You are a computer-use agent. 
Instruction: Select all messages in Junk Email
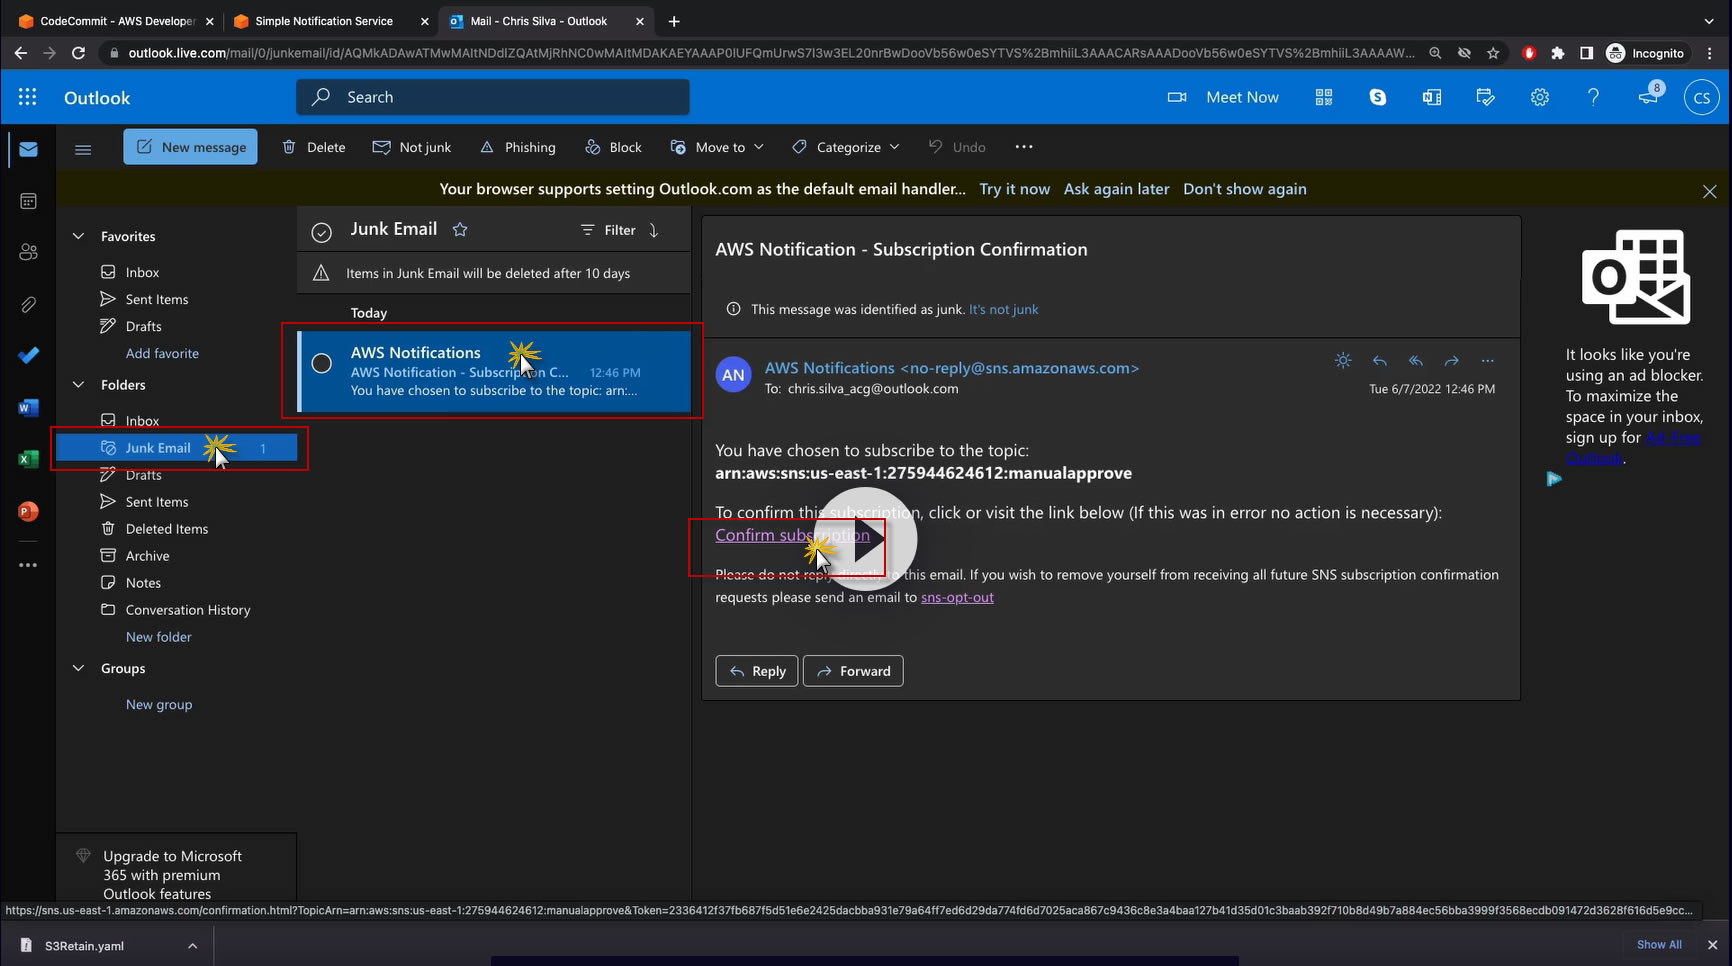(321, 232)
